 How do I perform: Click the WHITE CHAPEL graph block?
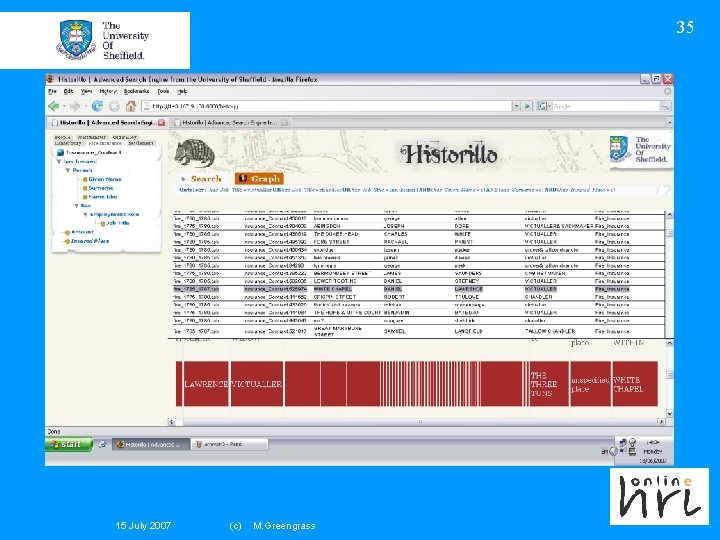coord(635,384)
